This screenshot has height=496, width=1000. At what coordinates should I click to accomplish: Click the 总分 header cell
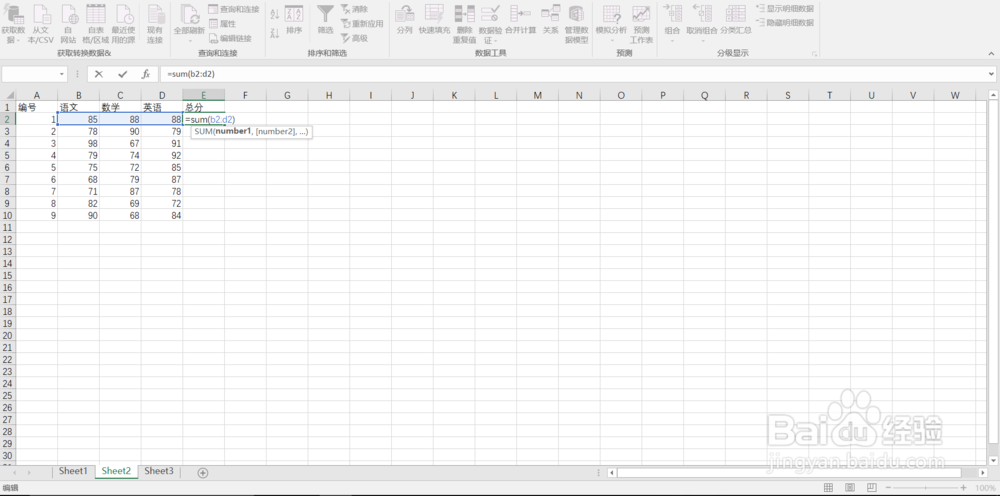coord(203,107)
